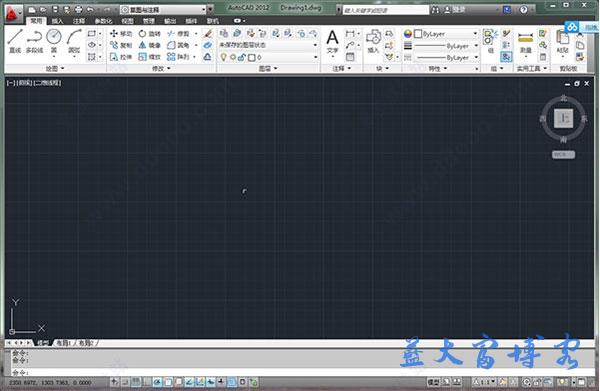Viewport: 600px width, 391px height.
Task: Select the Arc (圆弧) tool
Action: tap(74, 41)
